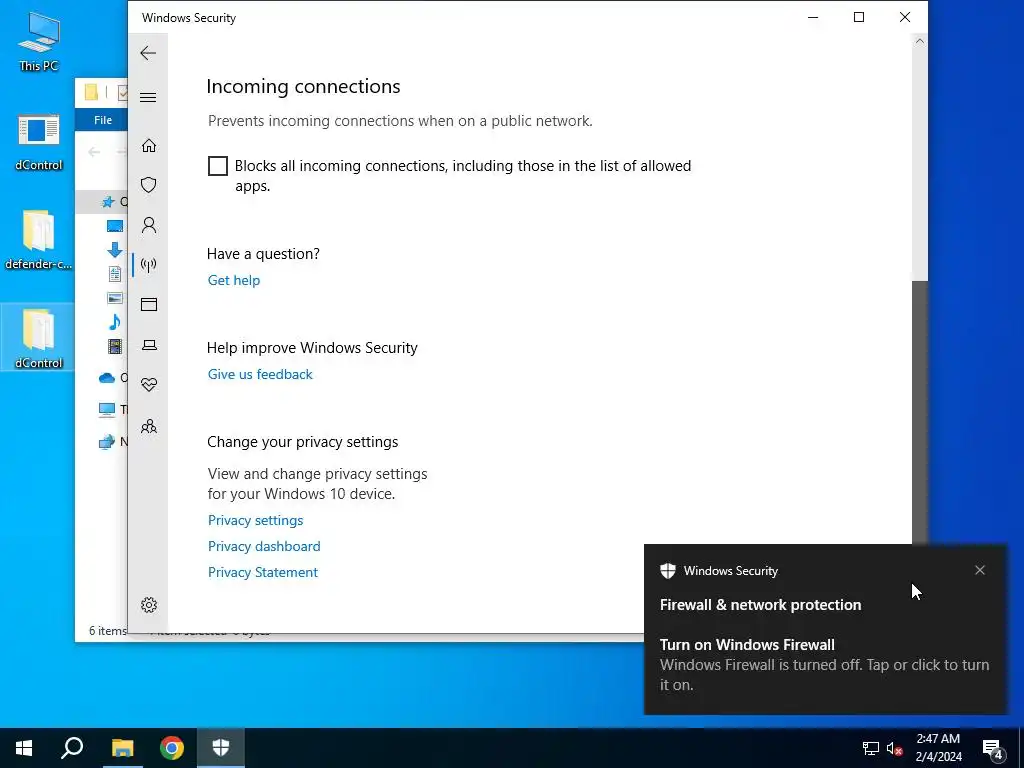This screenshot has width=1024, height=768.
Task: Open the Privacy Statement link
Action: [x=263, y=573]
